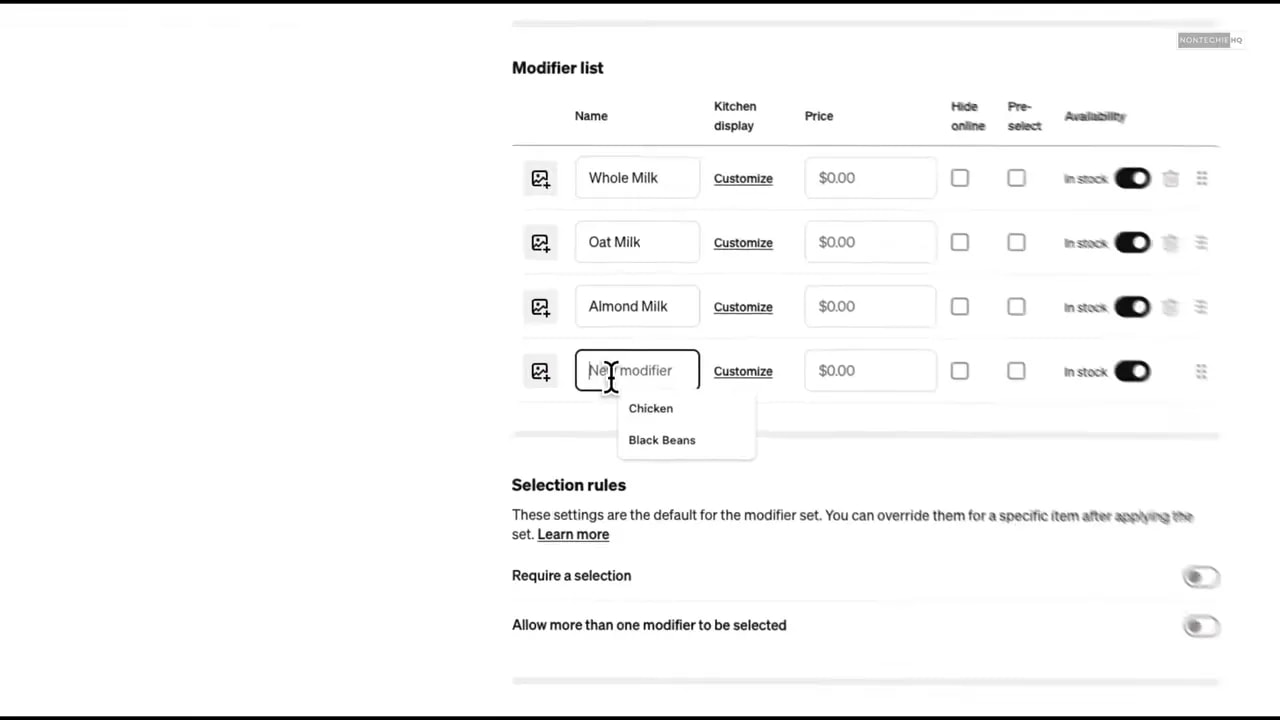This screenshot has width=1280, height=720.
Task: Edit the new modifier price field
Action: [870, 370]
